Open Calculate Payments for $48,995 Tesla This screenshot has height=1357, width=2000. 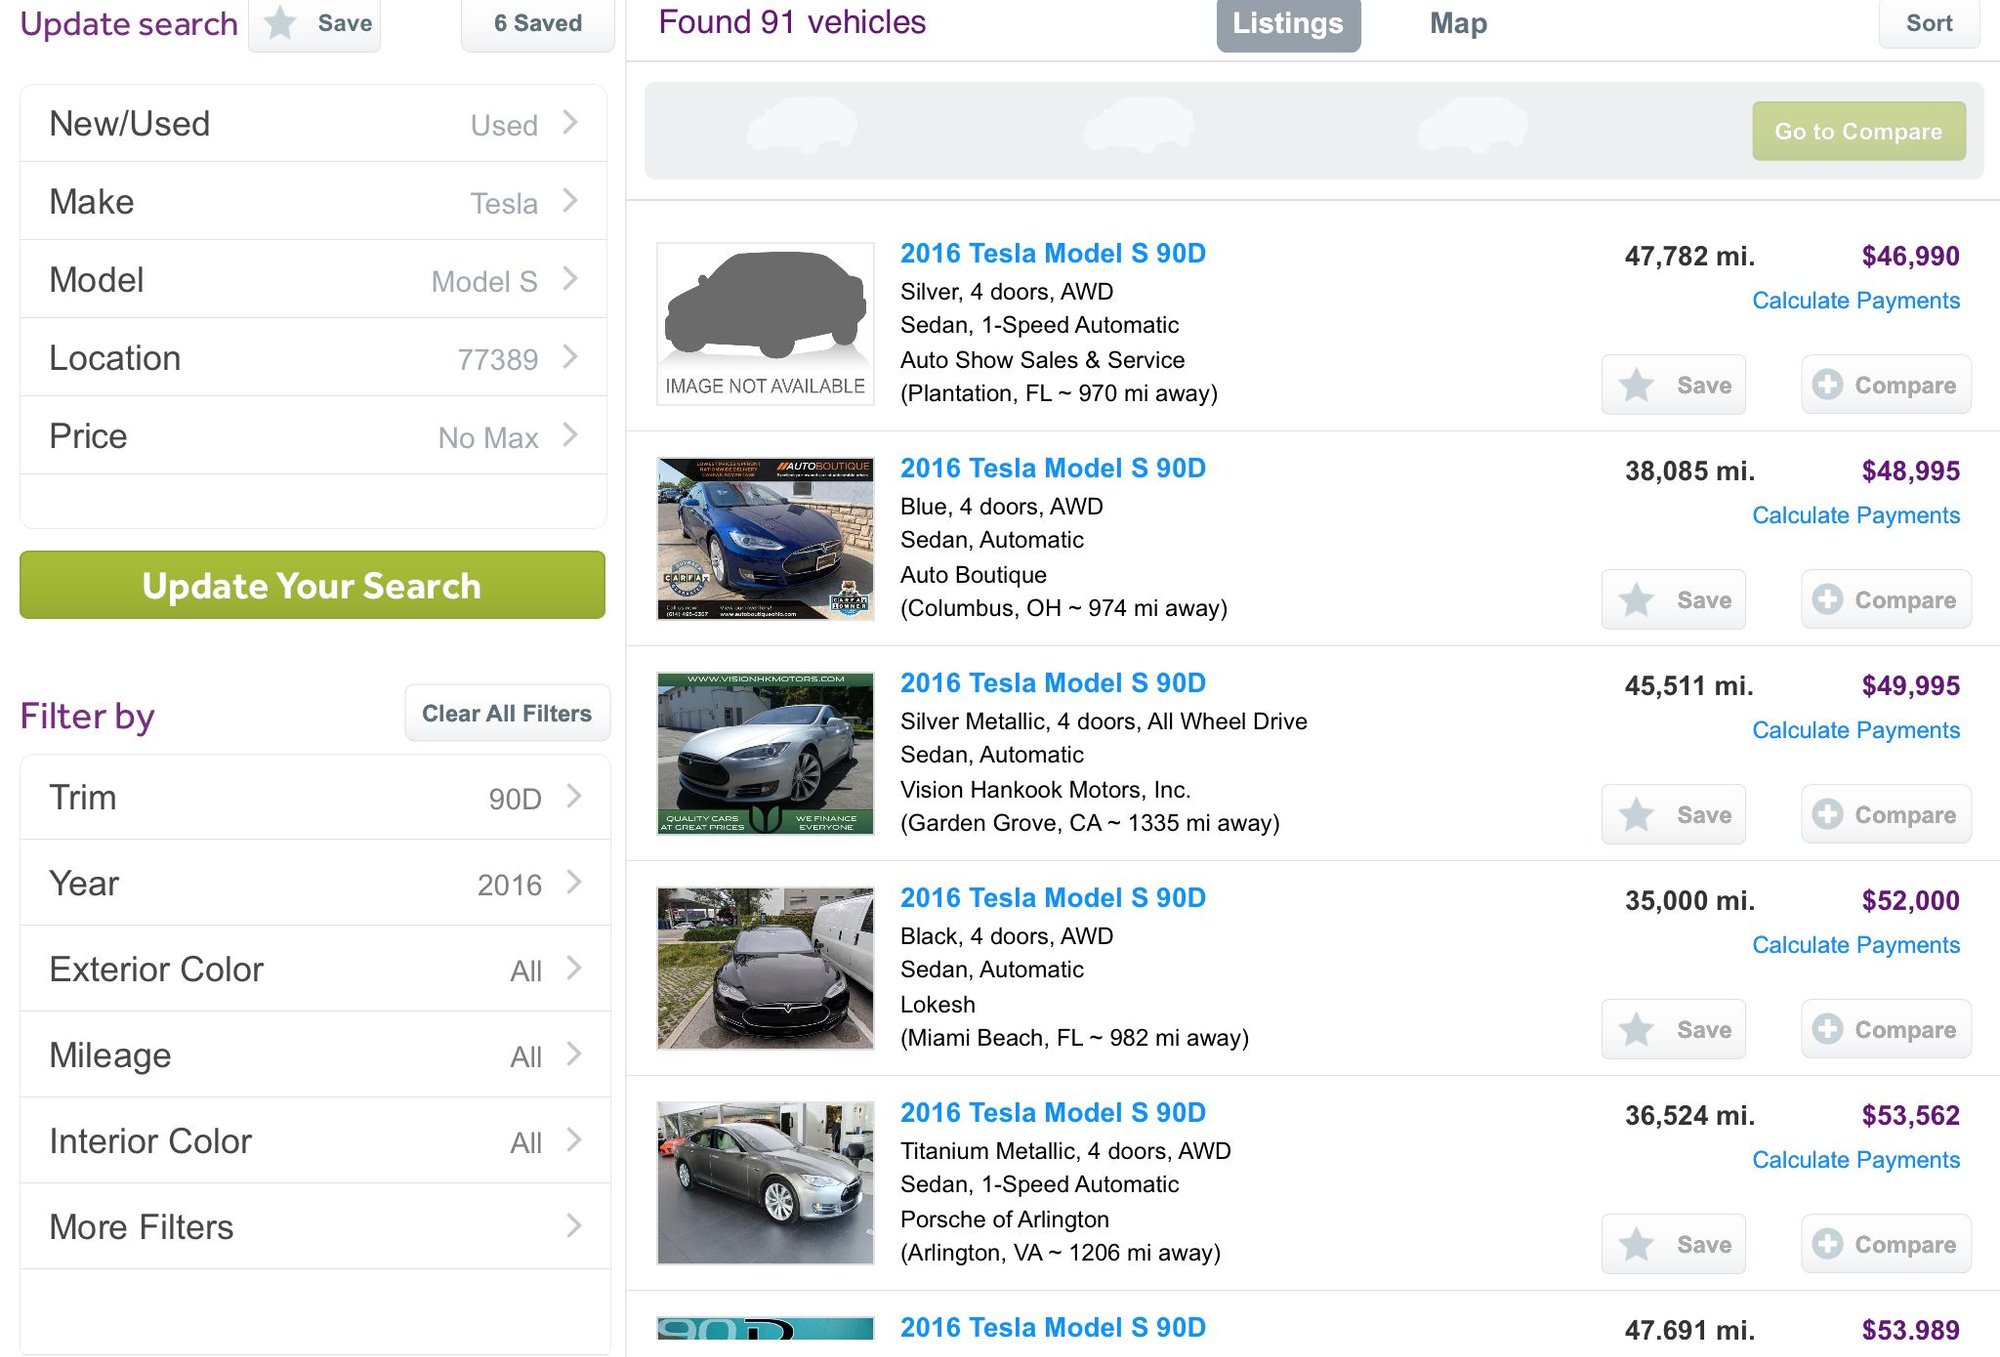(1855, 515)
